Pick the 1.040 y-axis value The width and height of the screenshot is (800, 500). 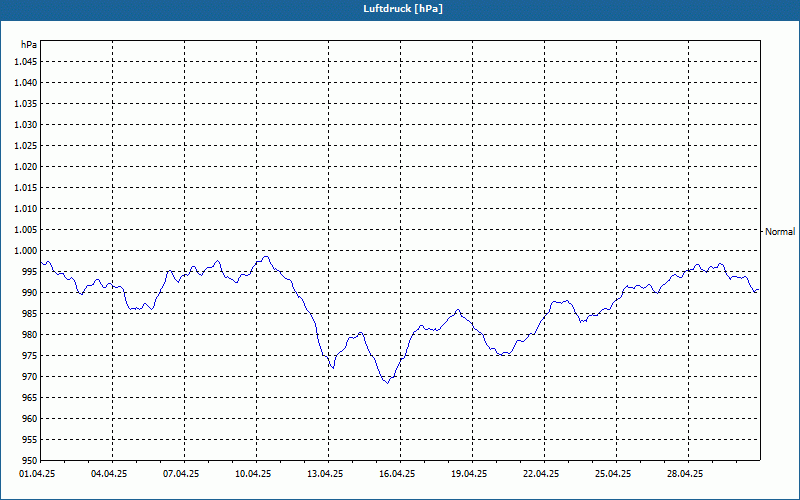[26, 83]
